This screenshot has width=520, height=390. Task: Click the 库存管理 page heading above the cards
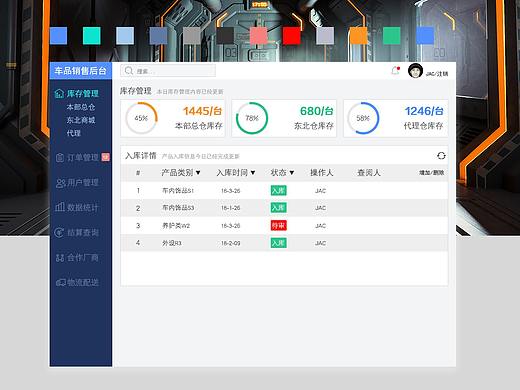tap(136, 91)
